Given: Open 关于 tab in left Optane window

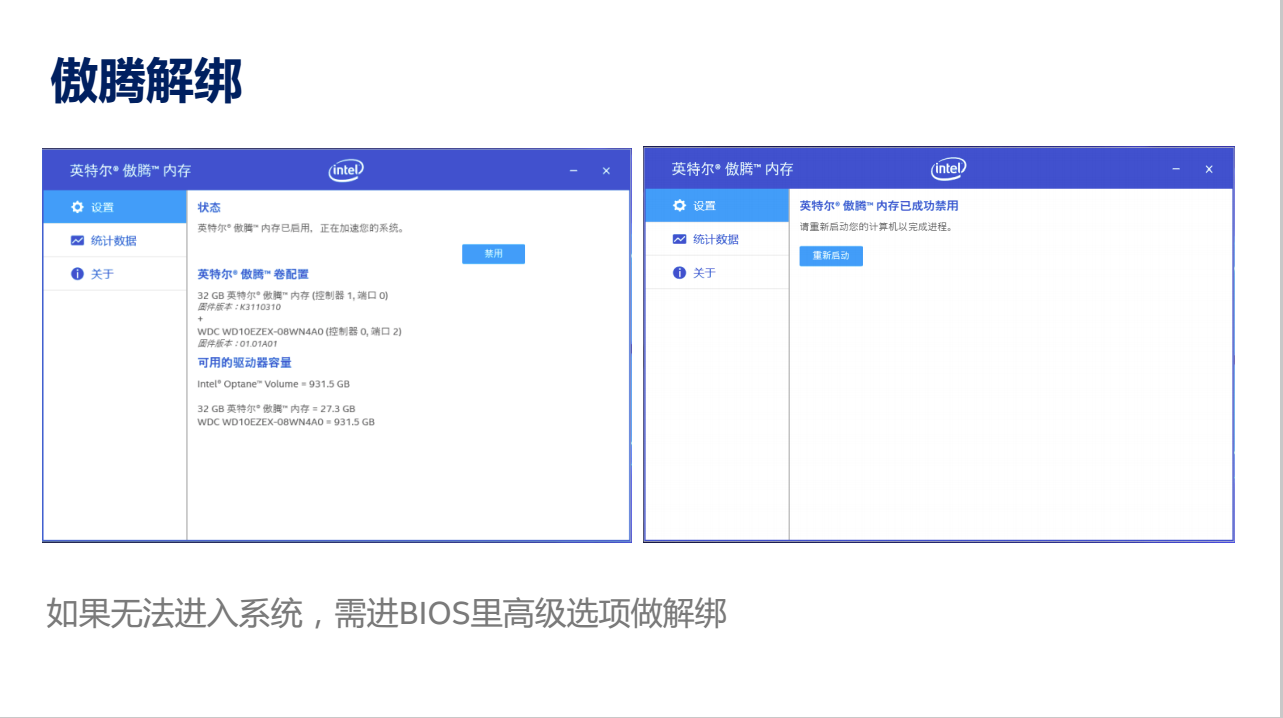Looking at the screenshot, I should (115, 274).
